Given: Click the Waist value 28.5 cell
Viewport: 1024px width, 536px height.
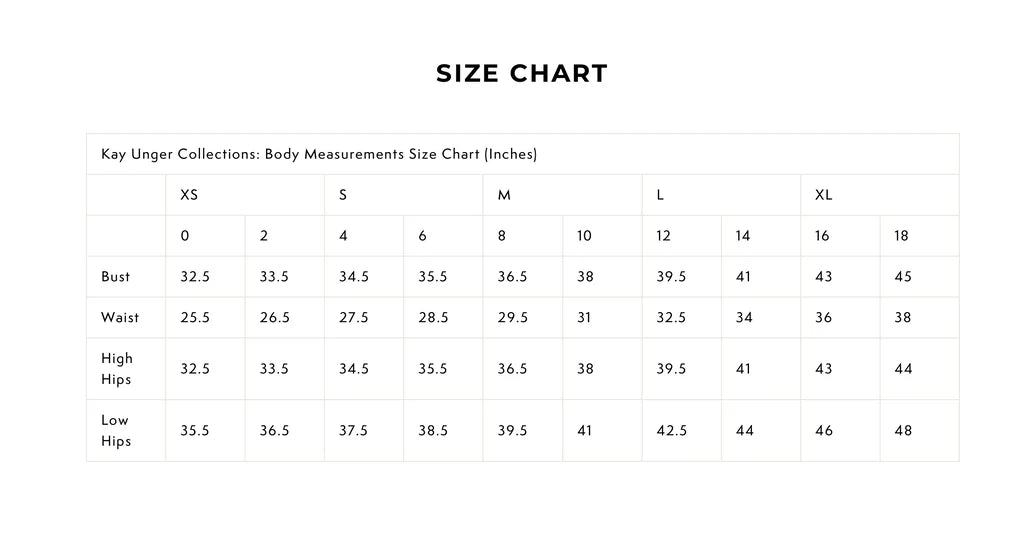Looking at the screenshot, I should point(433,318).
